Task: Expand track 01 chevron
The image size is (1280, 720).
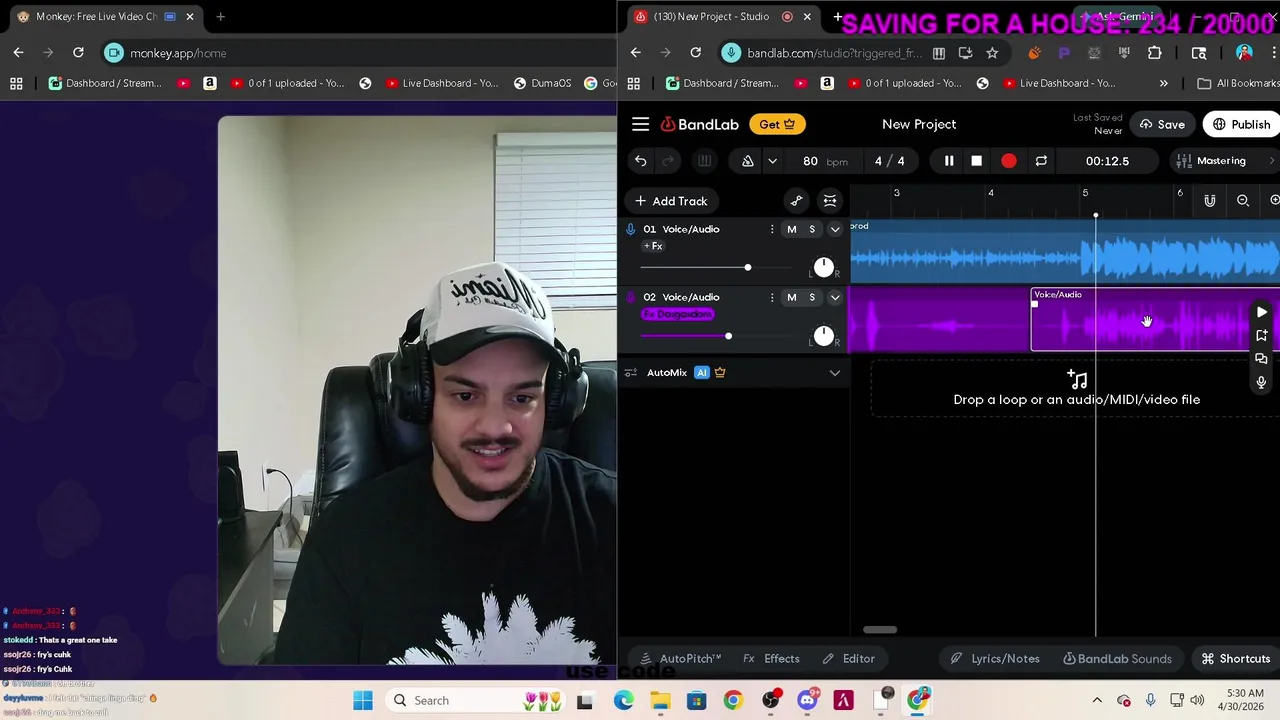Action: point(834,229)
